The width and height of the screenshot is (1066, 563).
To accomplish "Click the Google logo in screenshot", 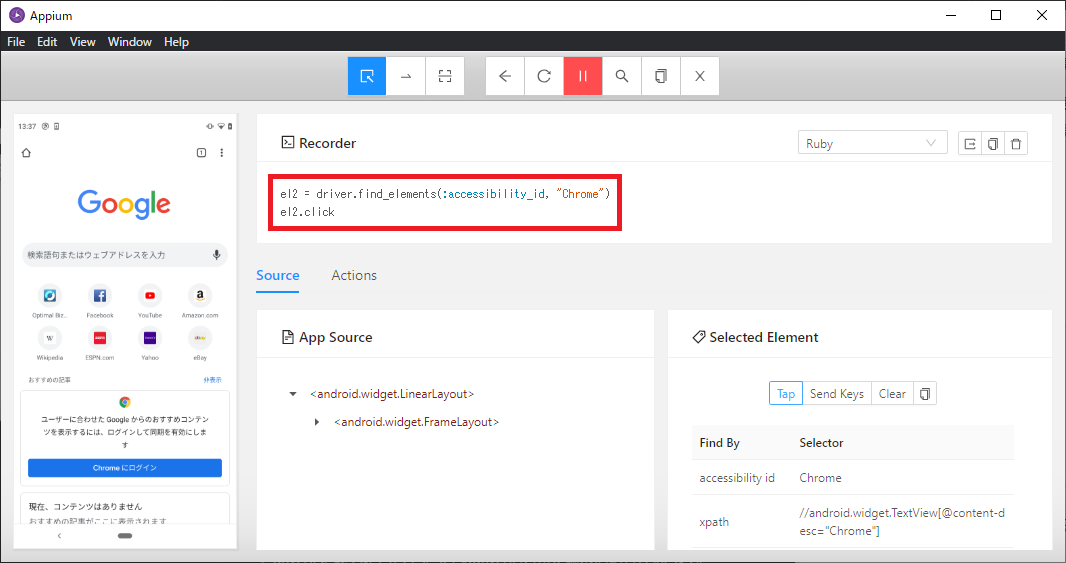I will tap(124, 203).
